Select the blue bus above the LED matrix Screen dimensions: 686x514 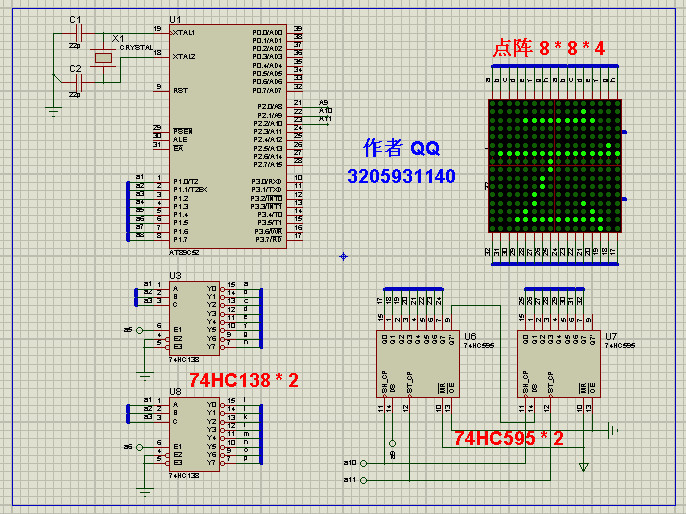click(x=555, y=66)
